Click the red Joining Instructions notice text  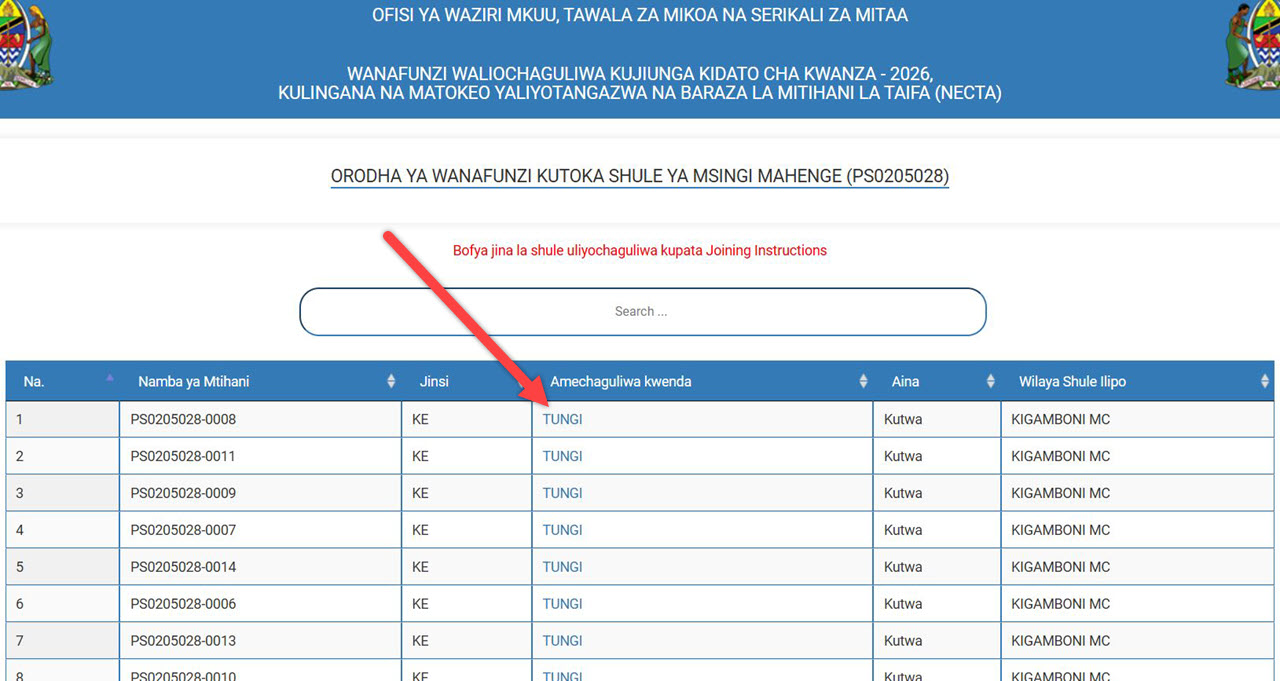click(640, 250)
